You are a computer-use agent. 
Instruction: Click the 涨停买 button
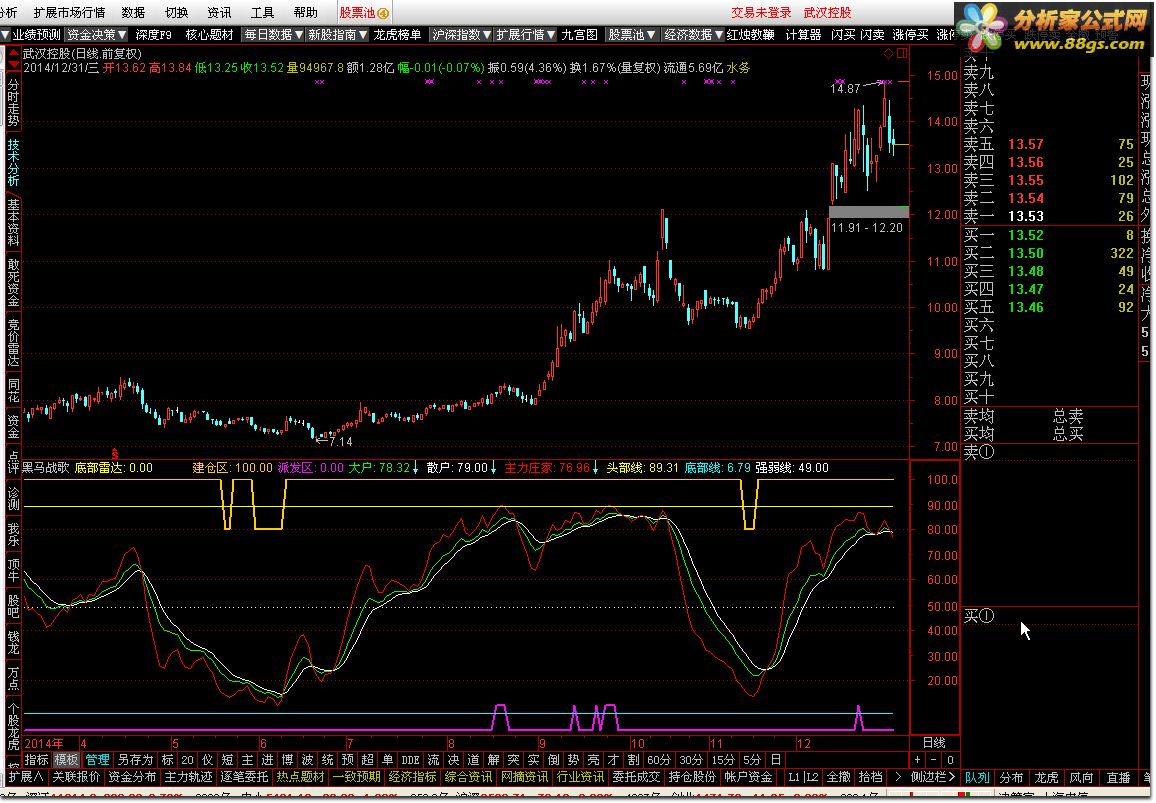910,35
